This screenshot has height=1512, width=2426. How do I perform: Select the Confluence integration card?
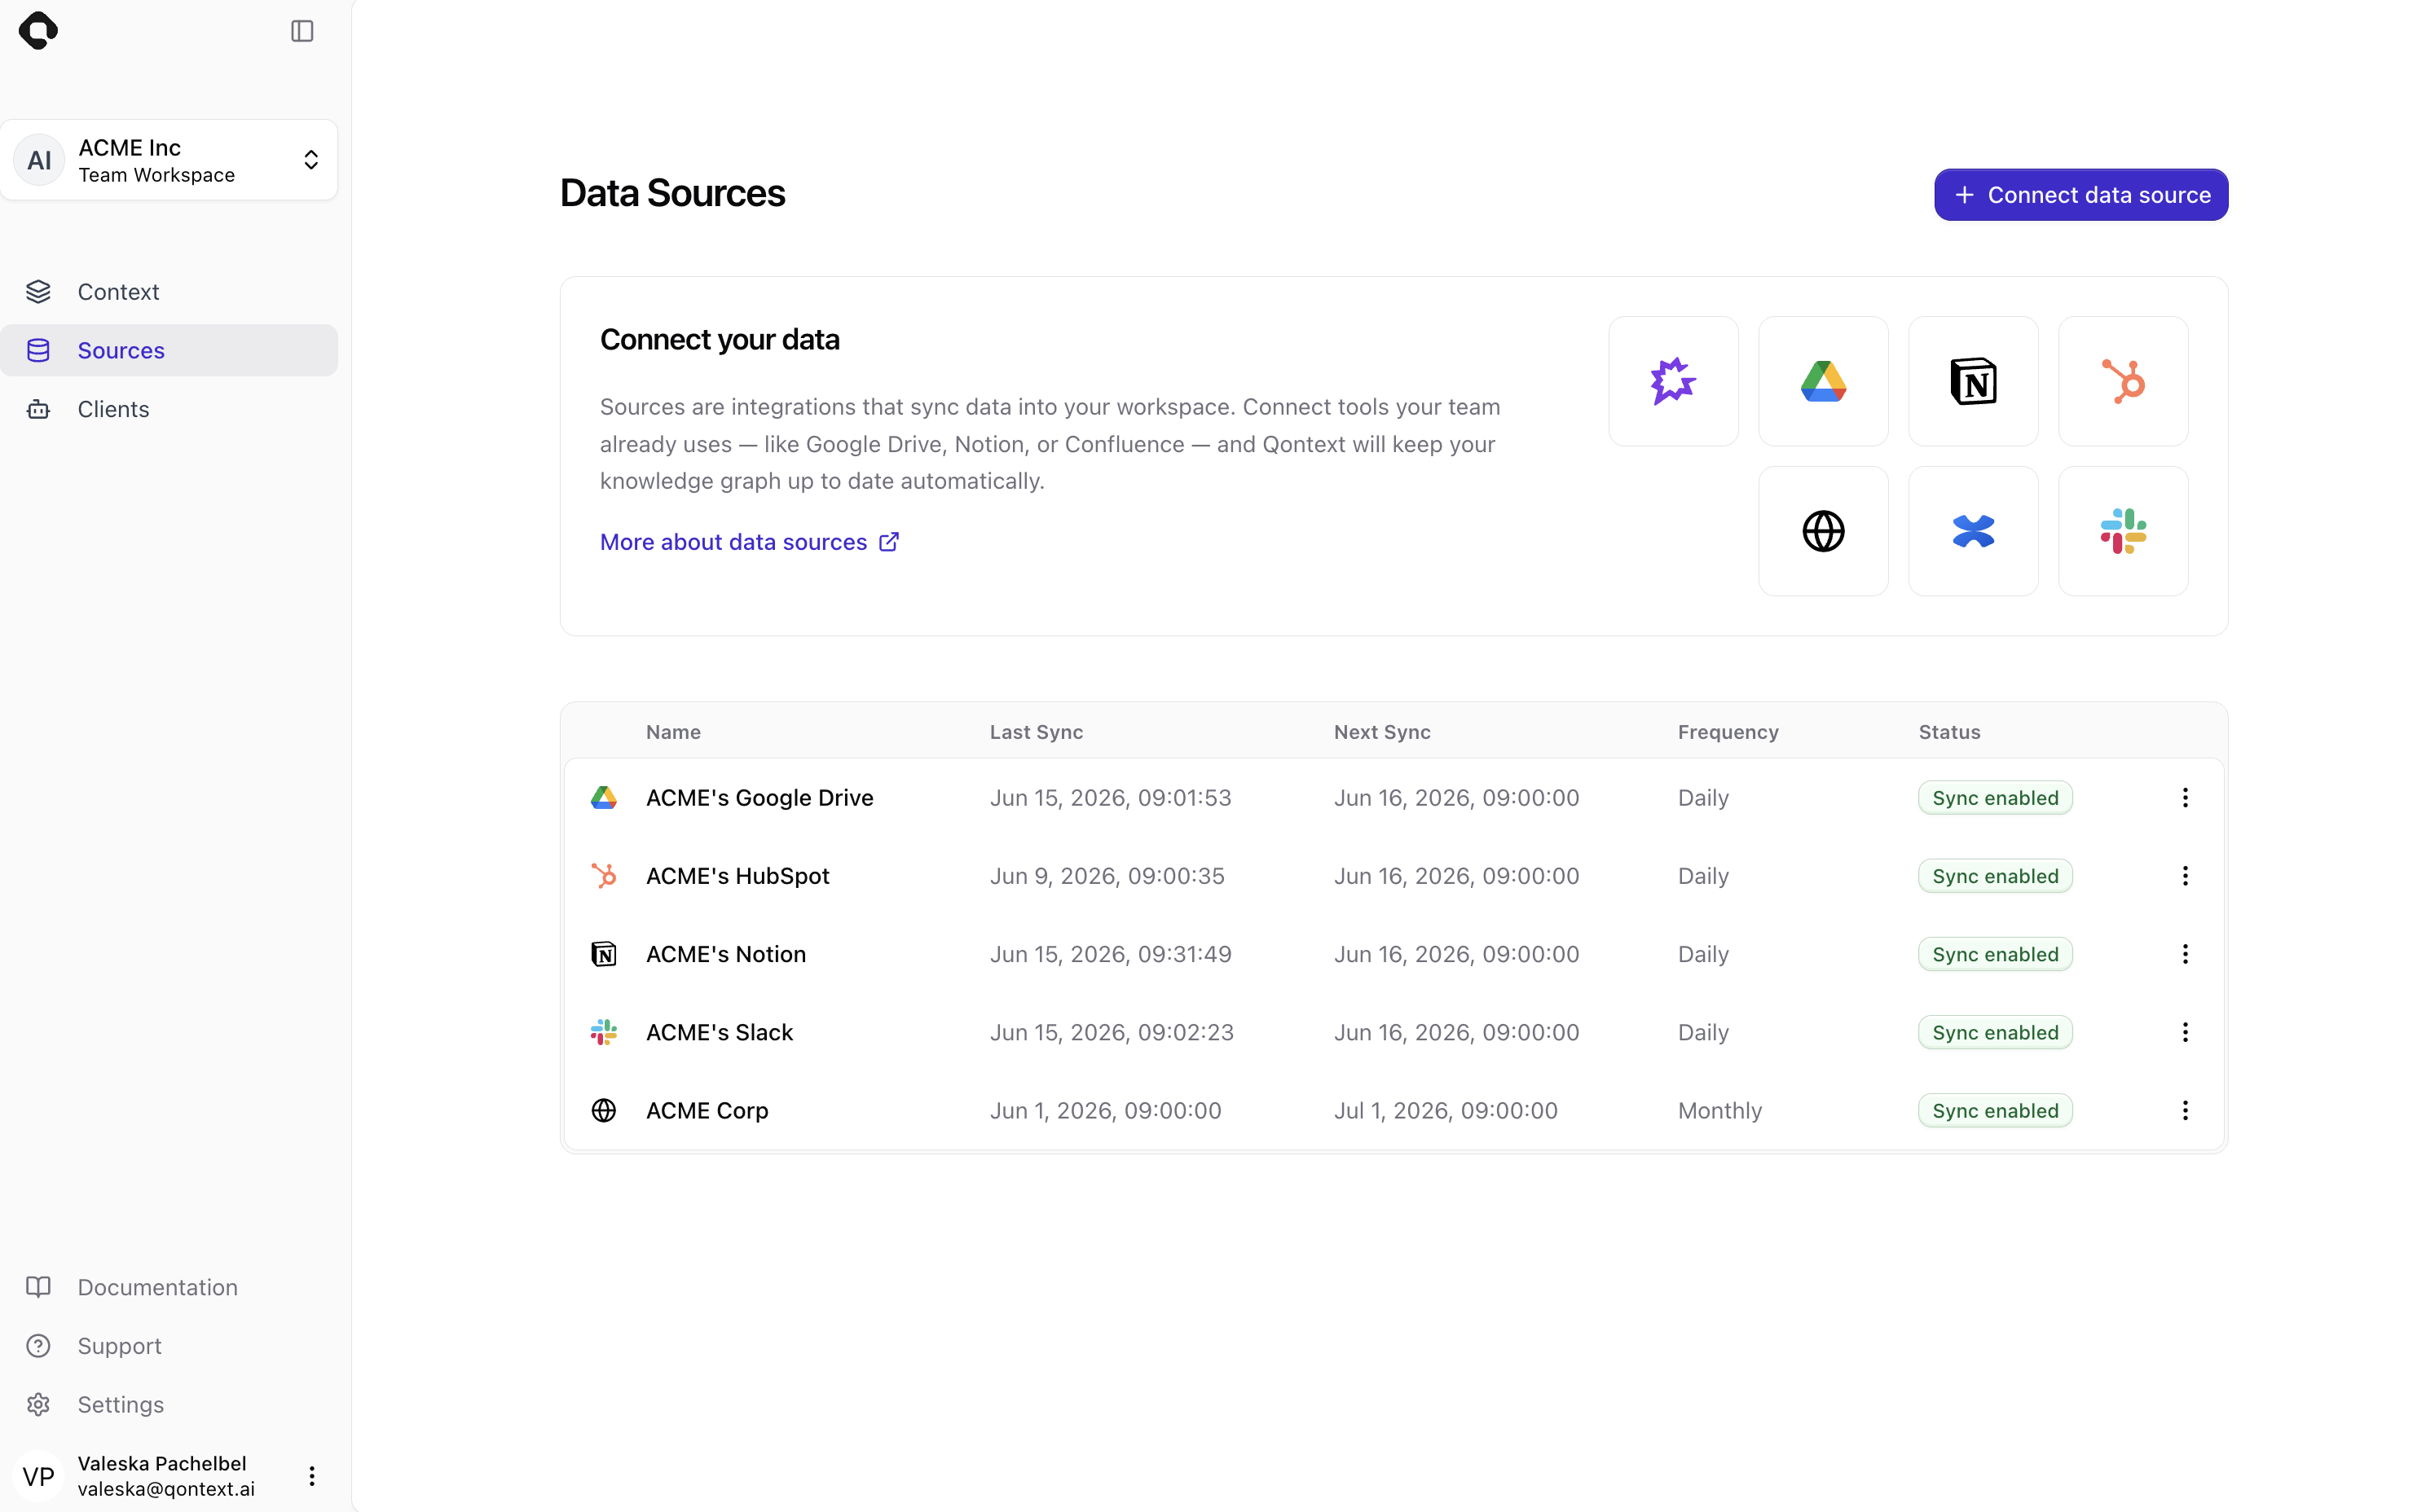point(1973,531)
